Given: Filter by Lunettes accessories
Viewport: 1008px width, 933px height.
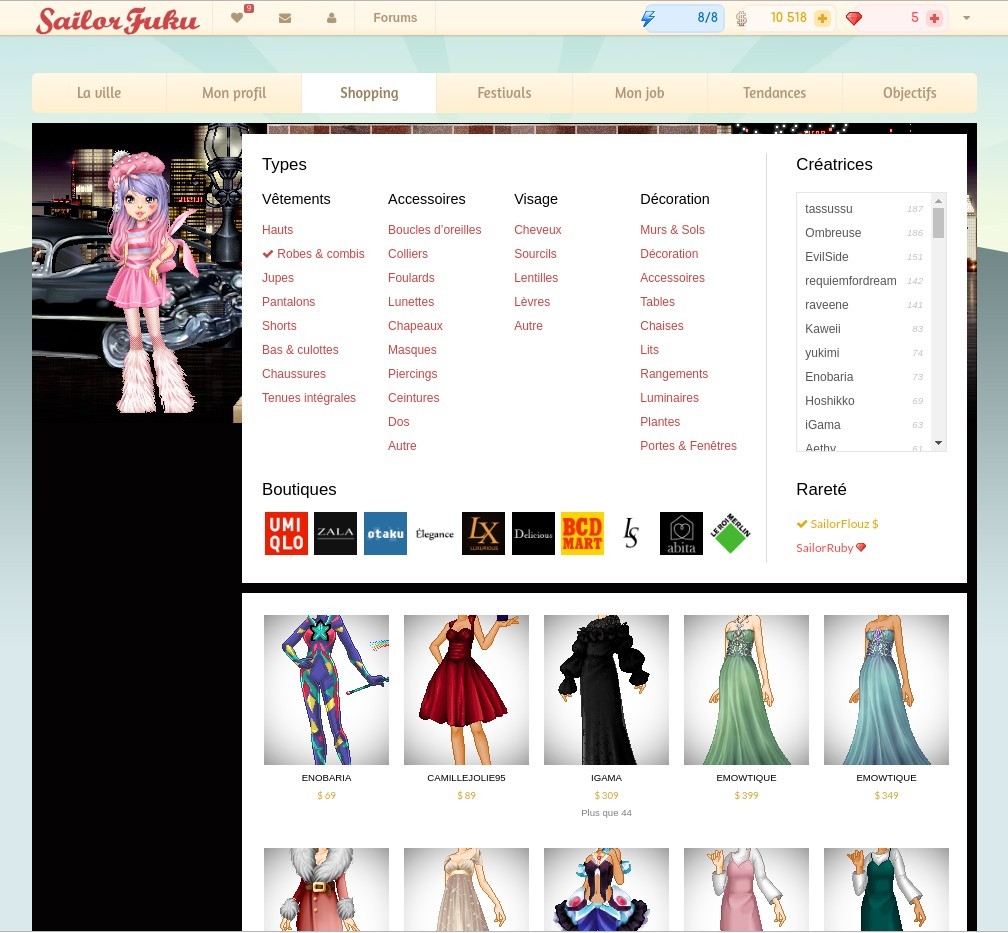Looking at the screenshot, I should click(x=411, y=302).
